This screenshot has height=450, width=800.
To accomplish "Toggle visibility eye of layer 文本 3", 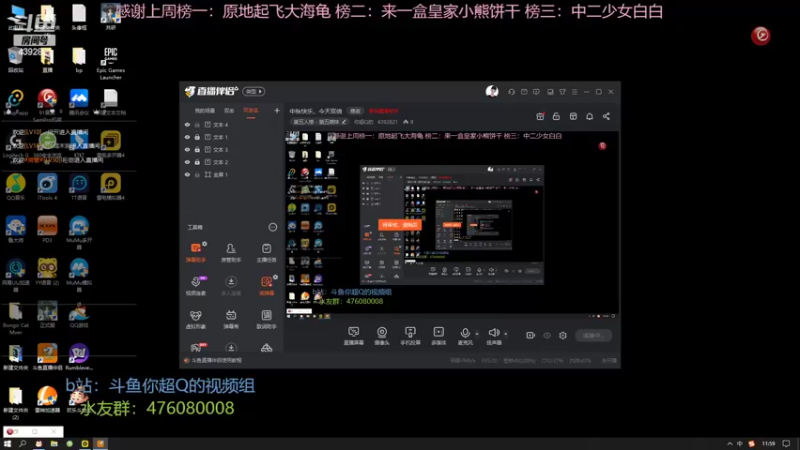I will tap(187, 149).
